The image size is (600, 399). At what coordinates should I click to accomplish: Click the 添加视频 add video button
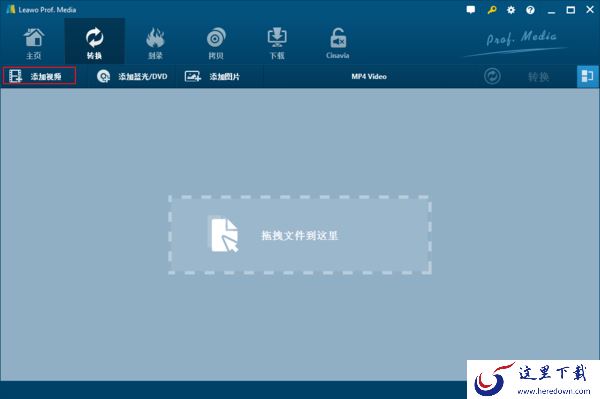click(x=39, y=76)
